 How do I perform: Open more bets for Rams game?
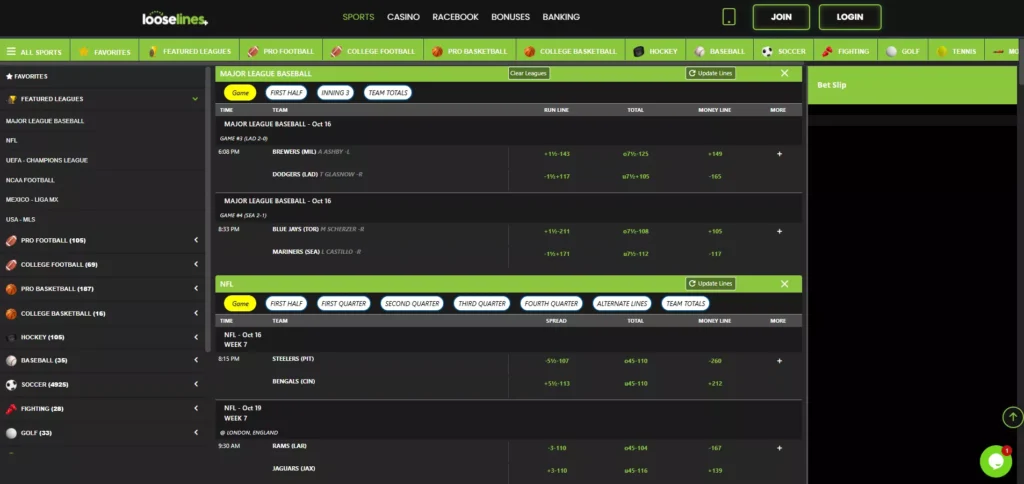pyautogui.click(x=779, y=448)
